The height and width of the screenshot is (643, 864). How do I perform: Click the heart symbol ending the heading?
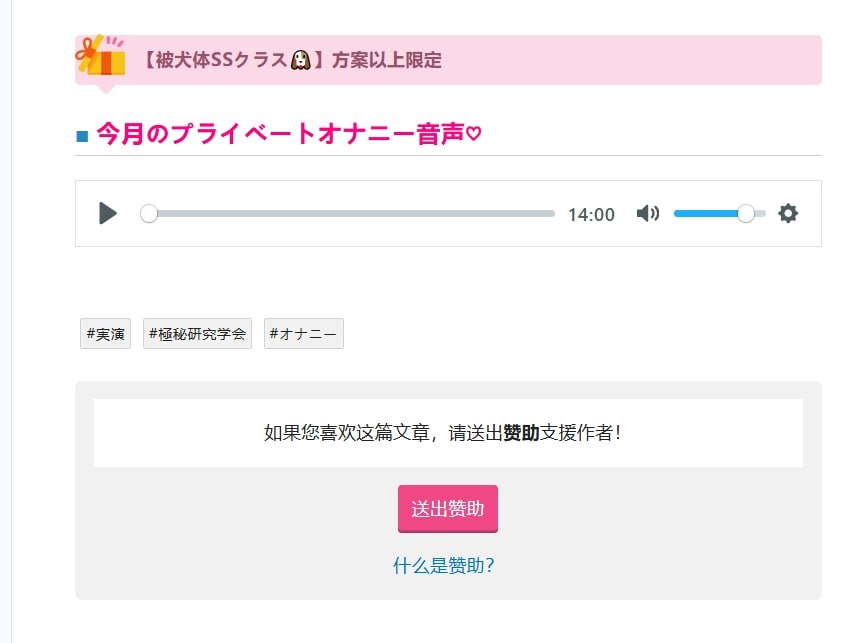(x=474, y=135)
